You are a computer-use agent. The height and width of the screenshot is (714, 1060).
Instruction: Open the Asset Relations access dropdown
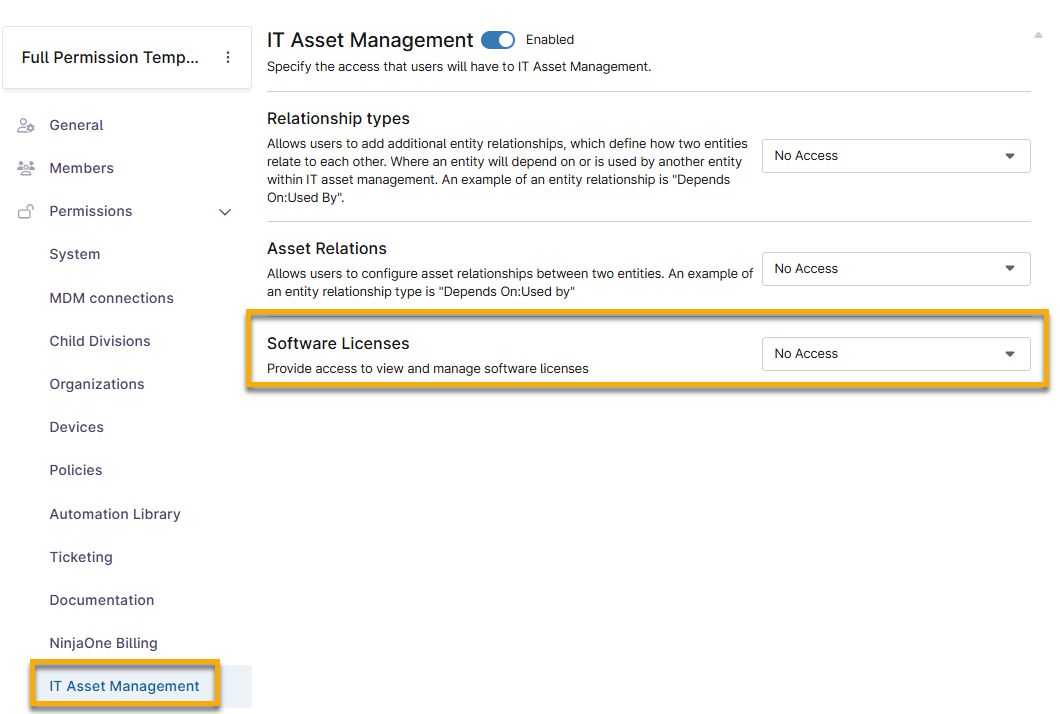[x=895, y=269]
